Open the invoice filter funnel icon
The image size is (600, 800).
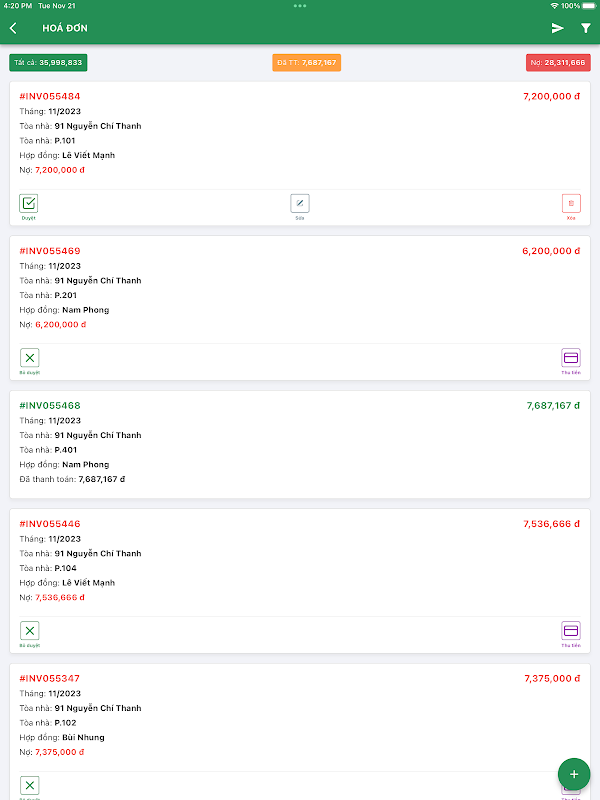pos(586,28)
